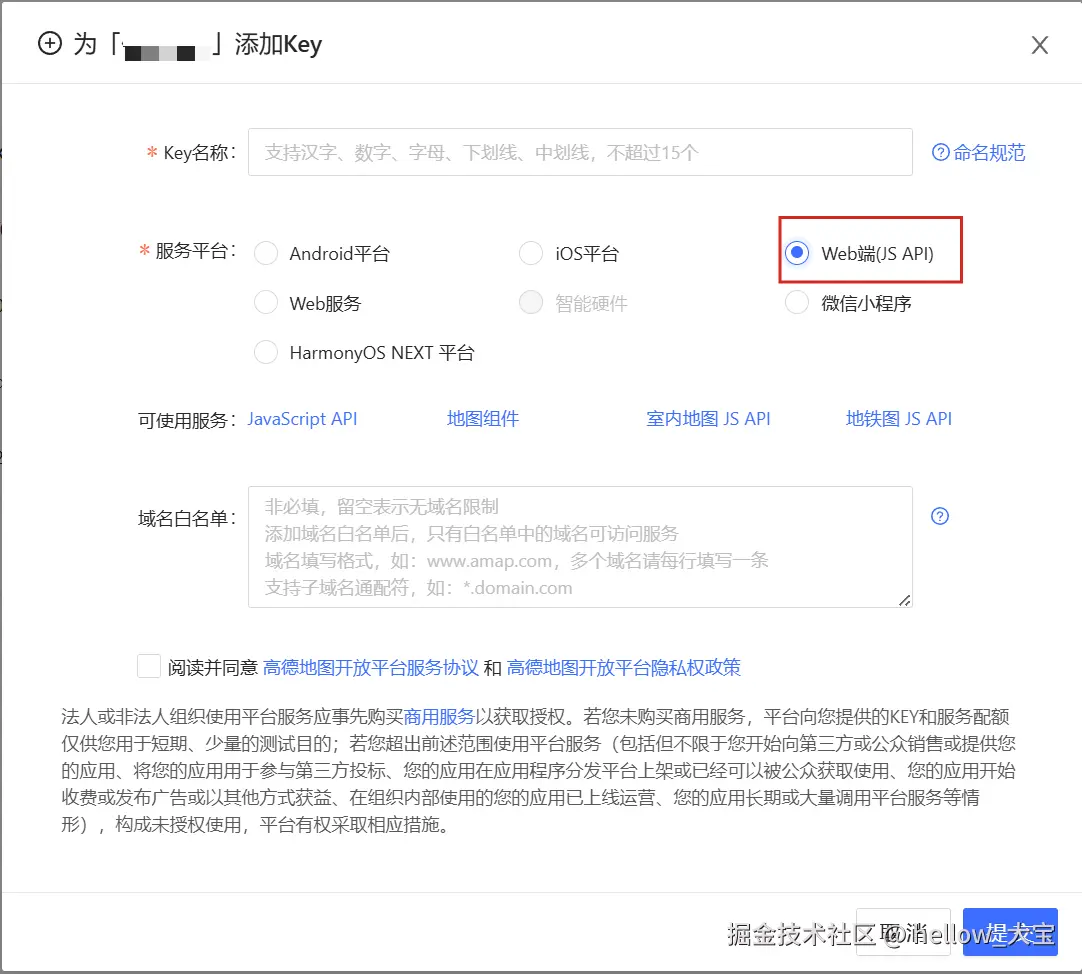The width and height of the screenshot is (1082, 974).
Task: Click the help icon beside 域名白名单
Action: tap(940, 516)
